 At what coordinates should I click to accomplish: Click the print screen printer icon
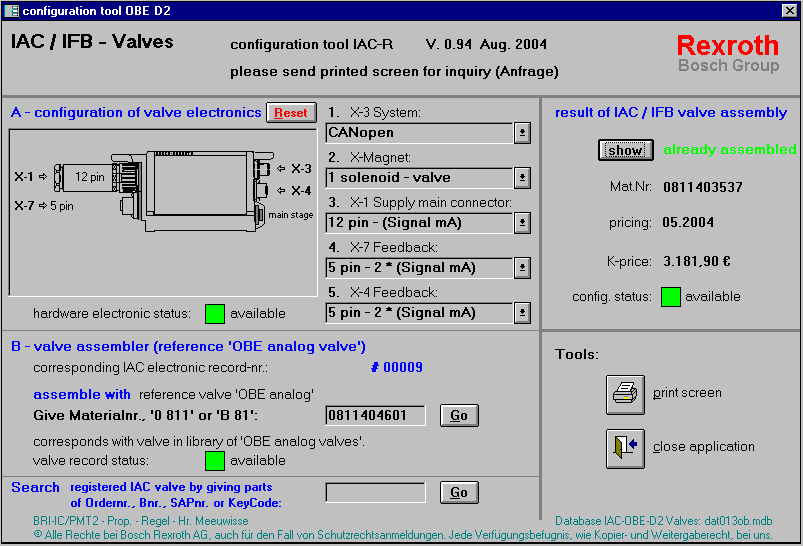(x=625, y=394)
